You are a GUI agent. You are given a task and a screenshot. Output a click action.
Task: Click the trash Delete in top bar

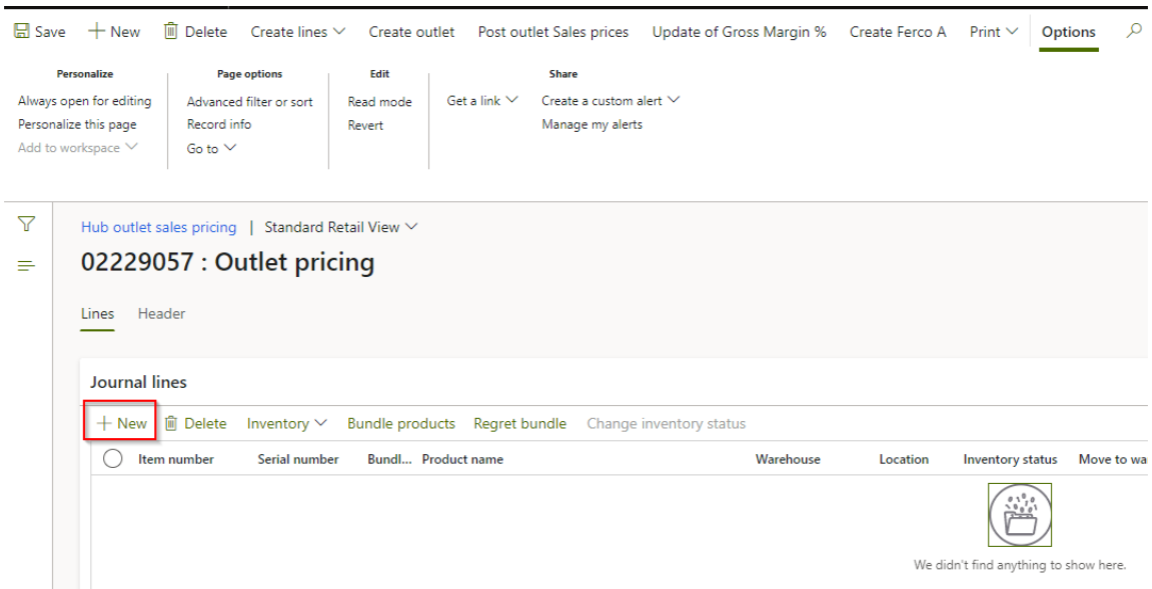pyautogui.click(x=171, y=32)
